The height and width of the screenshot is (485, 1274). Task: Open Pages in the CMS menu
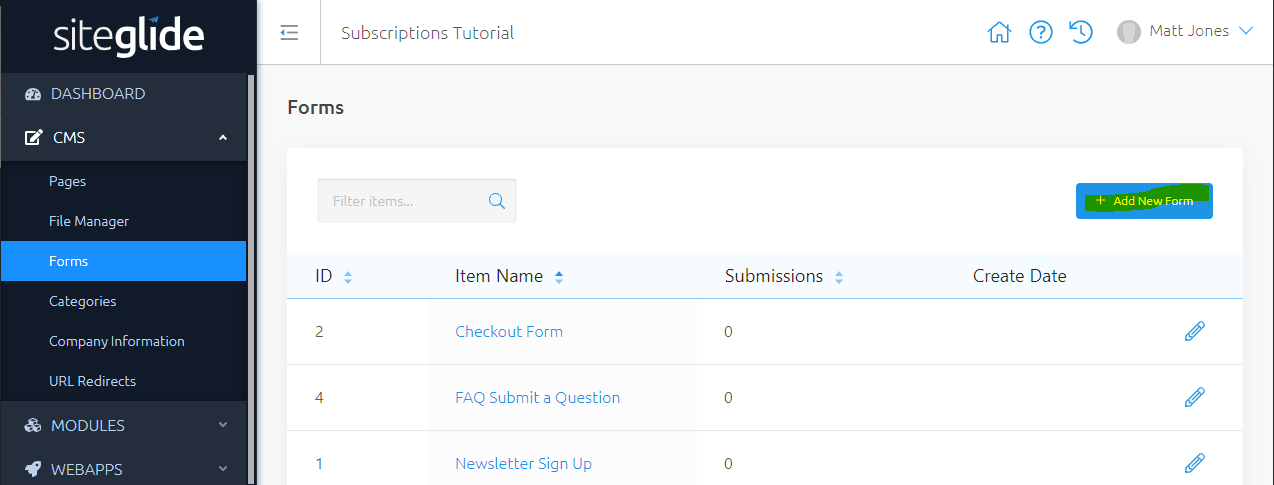68,181
